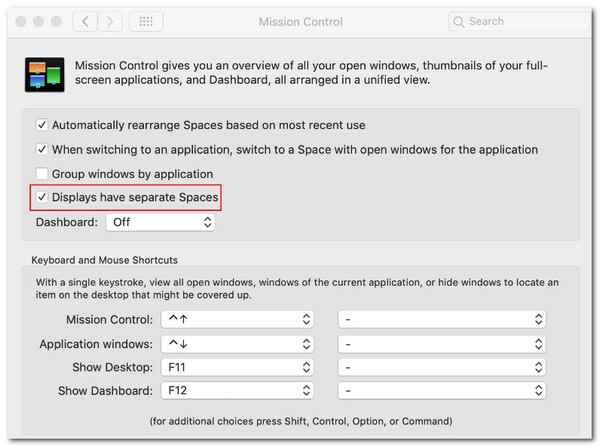Open the Dashboard dropdown set to Off
The height and width of the screenshot is (447, 600).
click(160, 222)
